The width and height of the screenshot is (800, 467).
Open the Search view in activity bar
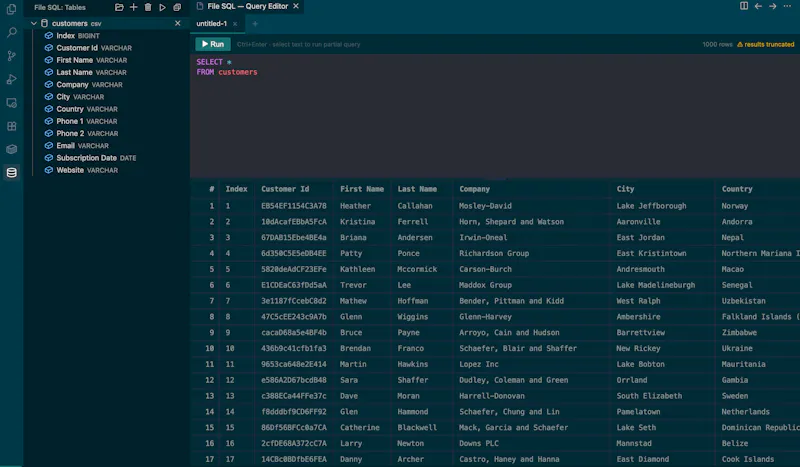pos(11,33)
